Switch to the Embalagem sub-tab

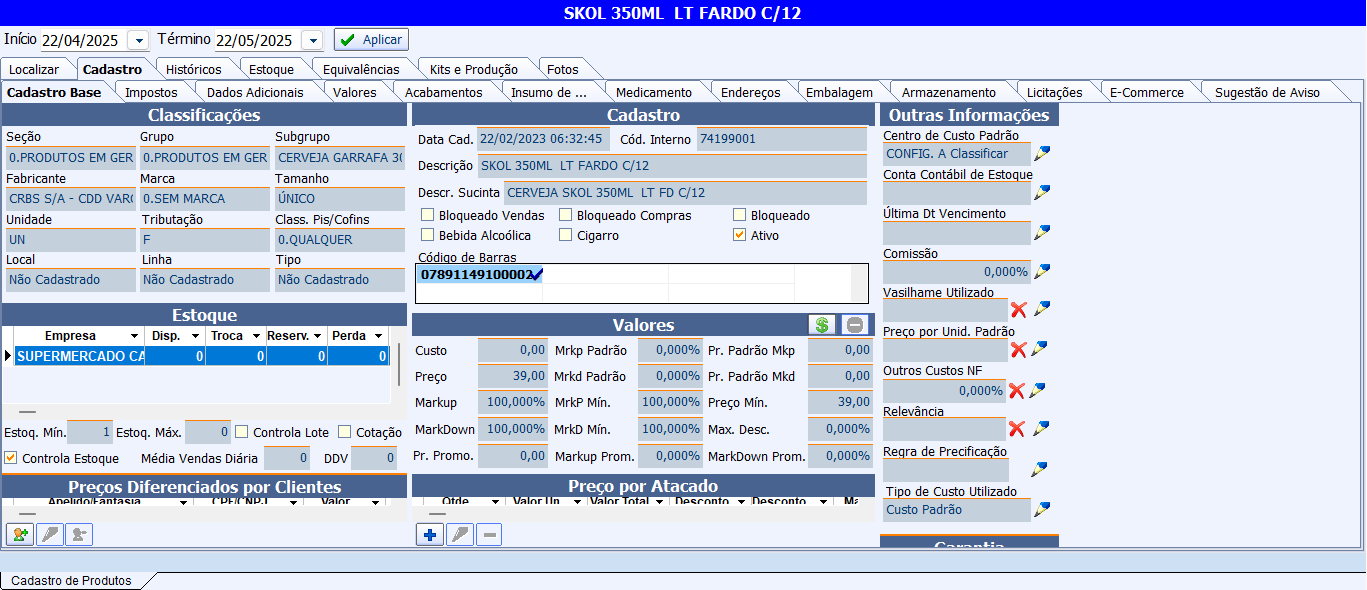[x=839, y=92]
